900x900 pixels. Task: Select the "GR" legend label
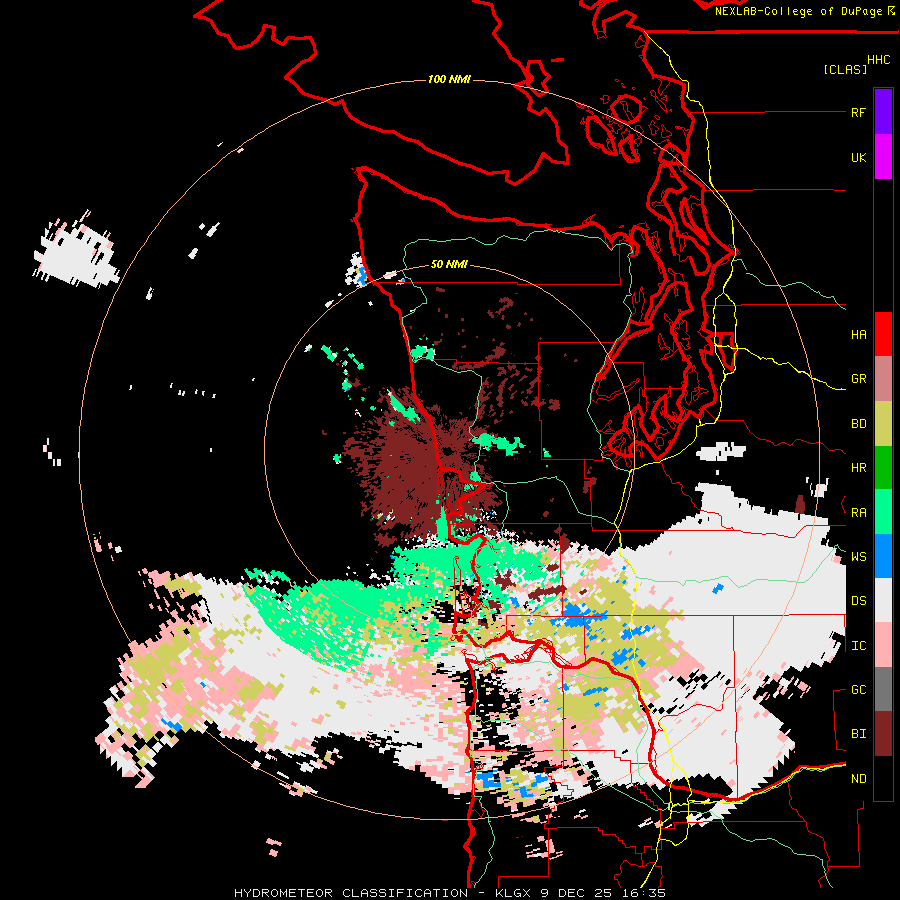tap(858, 379)
